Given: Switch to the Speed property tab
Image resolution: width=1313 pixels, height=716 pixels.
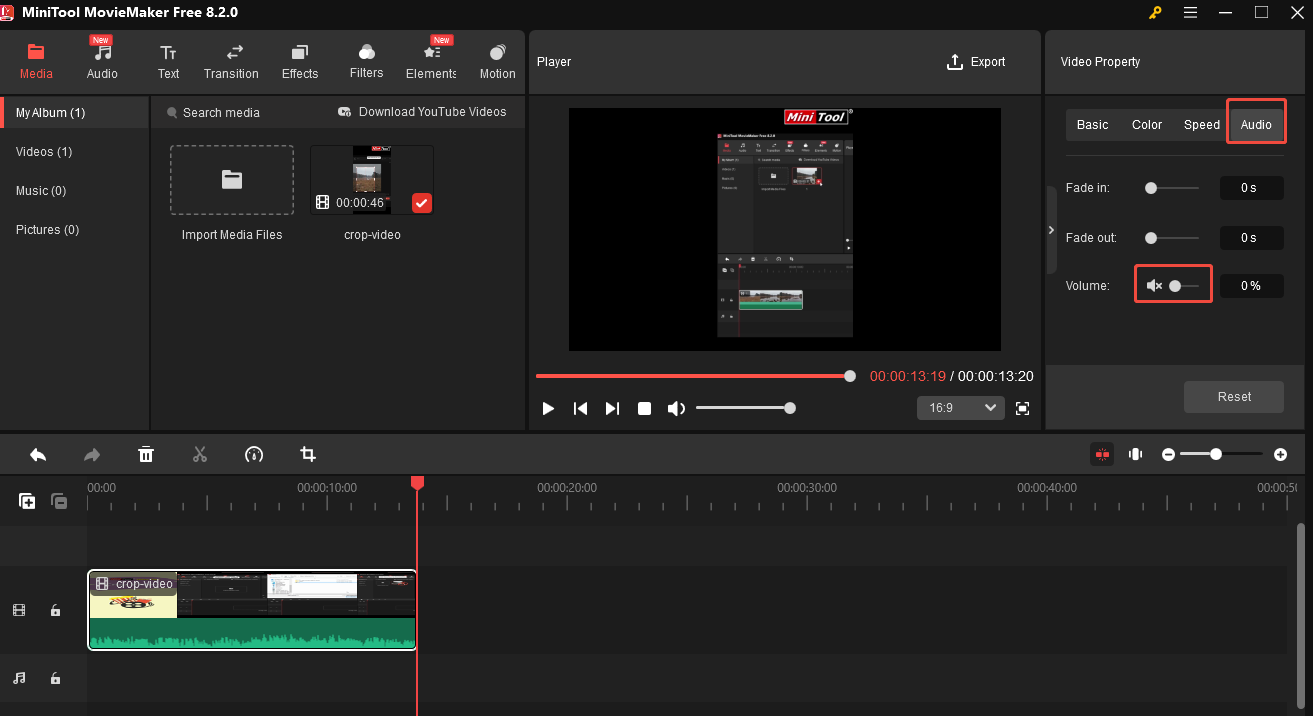Looking at the screenshot, I should 1201,125.
